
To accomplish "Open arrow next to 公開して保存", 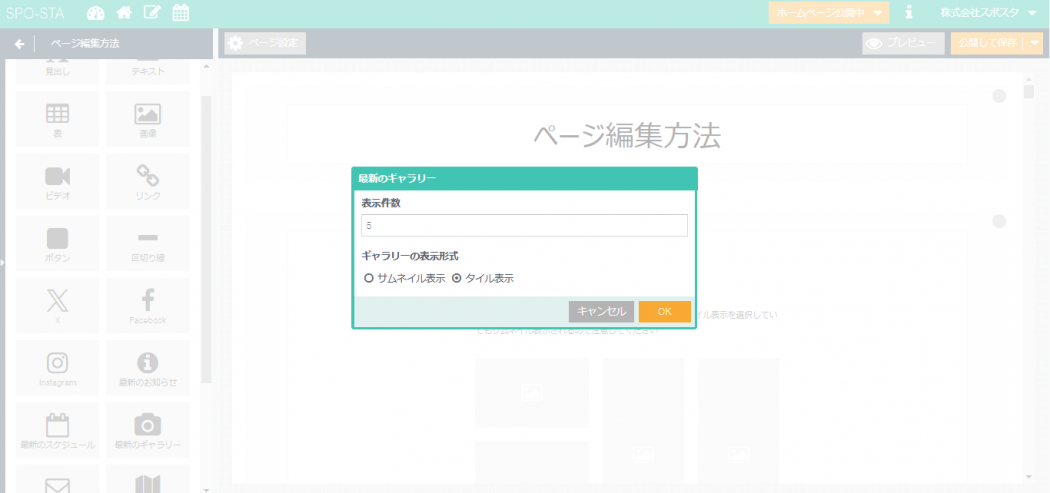I will pyautogui.click(x=1035, y=43).
